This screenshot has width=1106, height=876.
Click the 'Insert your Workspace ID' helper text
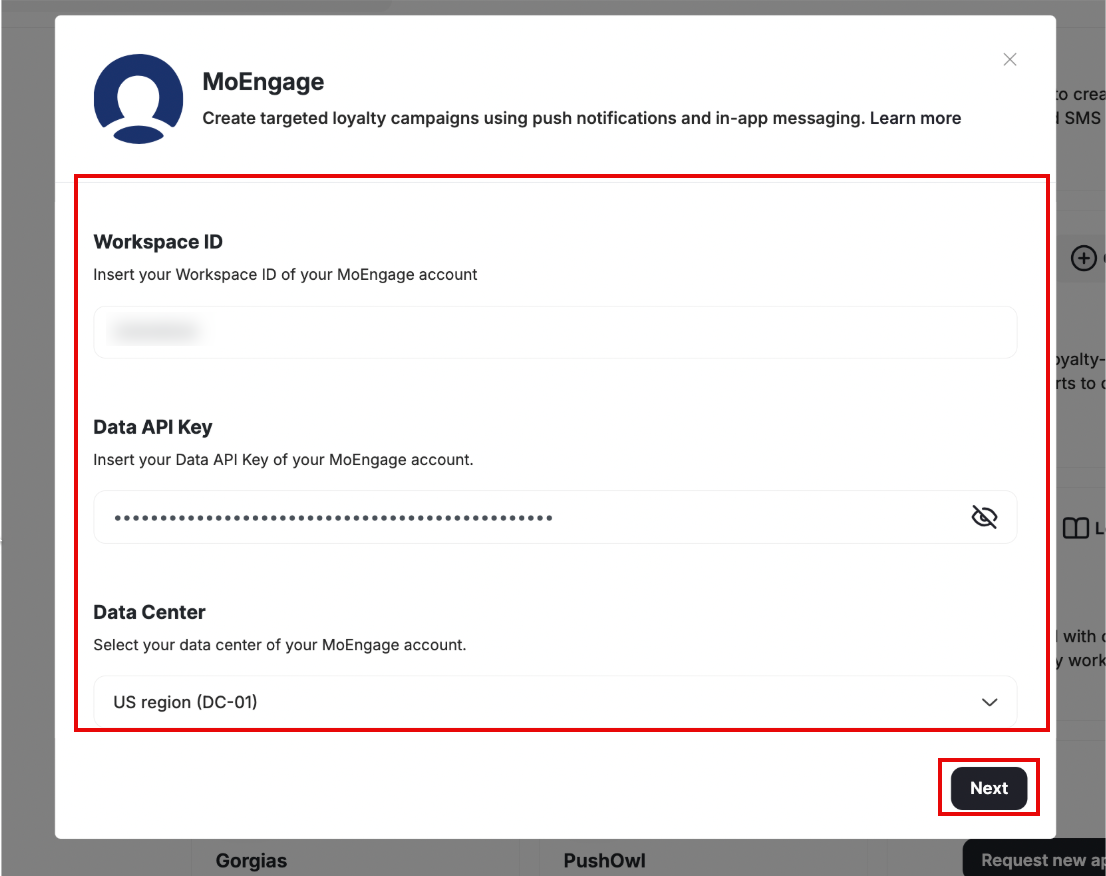[x=285, y=274]
